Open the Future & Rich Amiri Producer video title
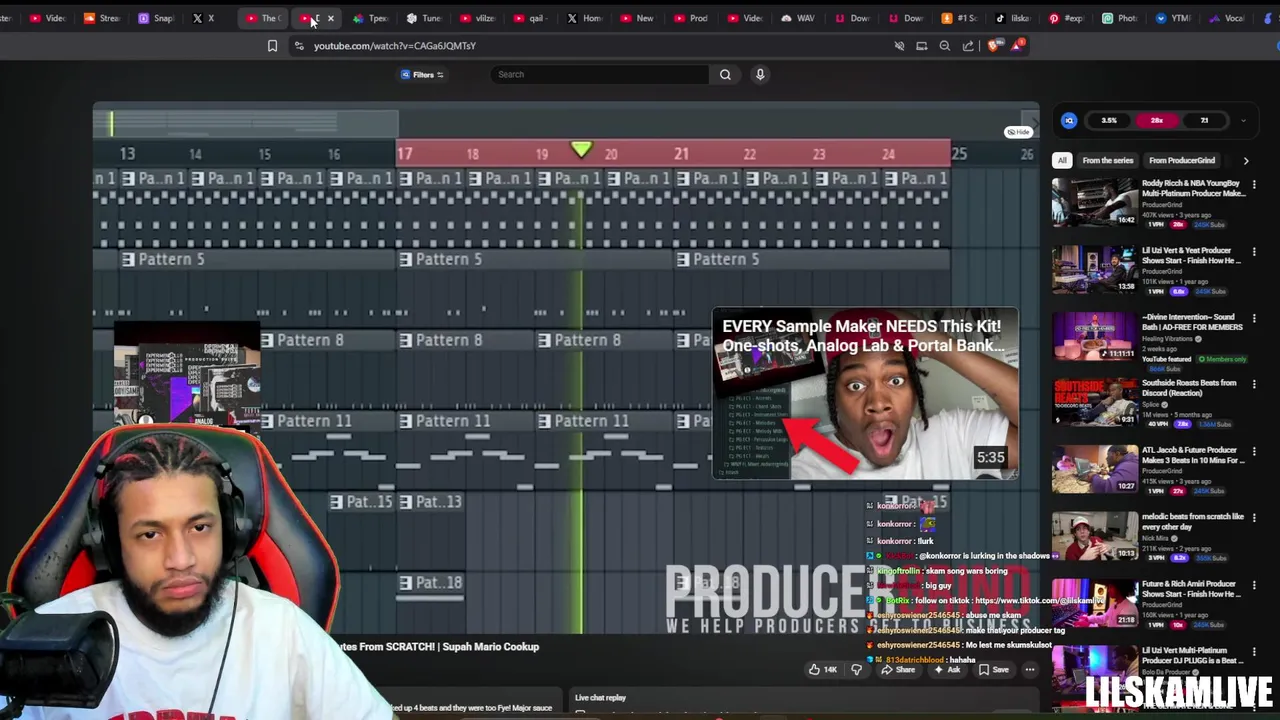The image size is (1280, 720). (x=1191, y=588)
